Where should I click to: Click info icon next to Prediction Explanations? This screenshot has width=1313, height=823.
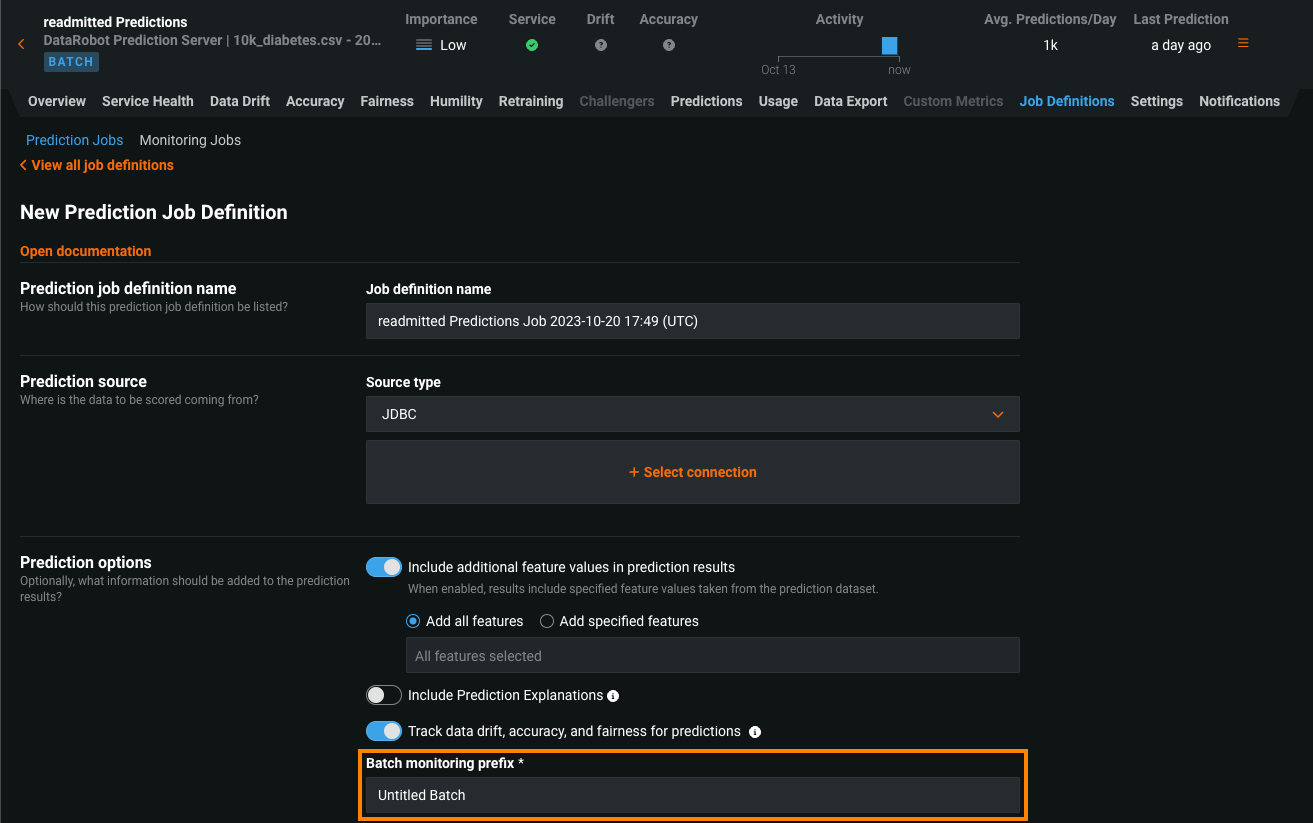[613, 696]
